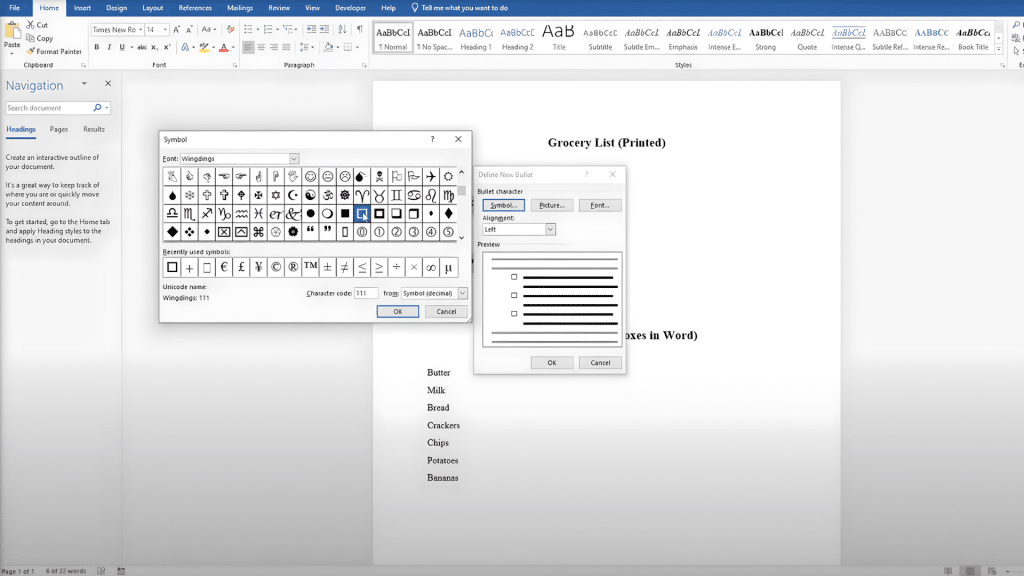
Task: Apply italic formatting
Action: click(110, 47)
